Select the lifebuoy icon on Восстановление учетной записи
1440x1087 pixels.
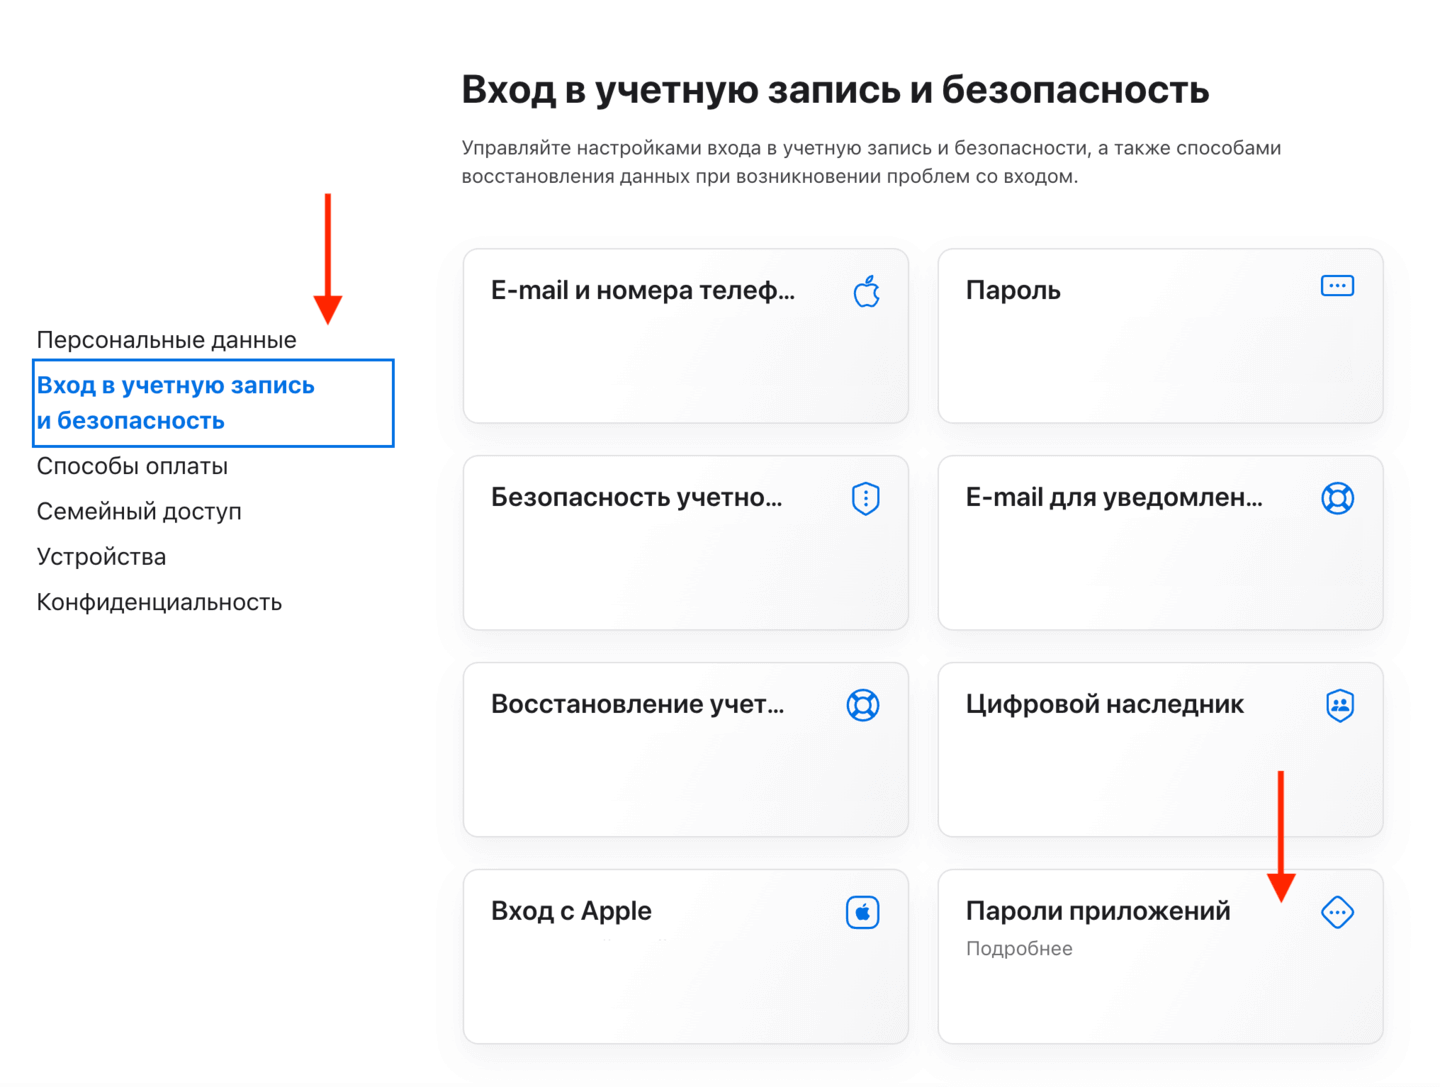tap(864, 704)
